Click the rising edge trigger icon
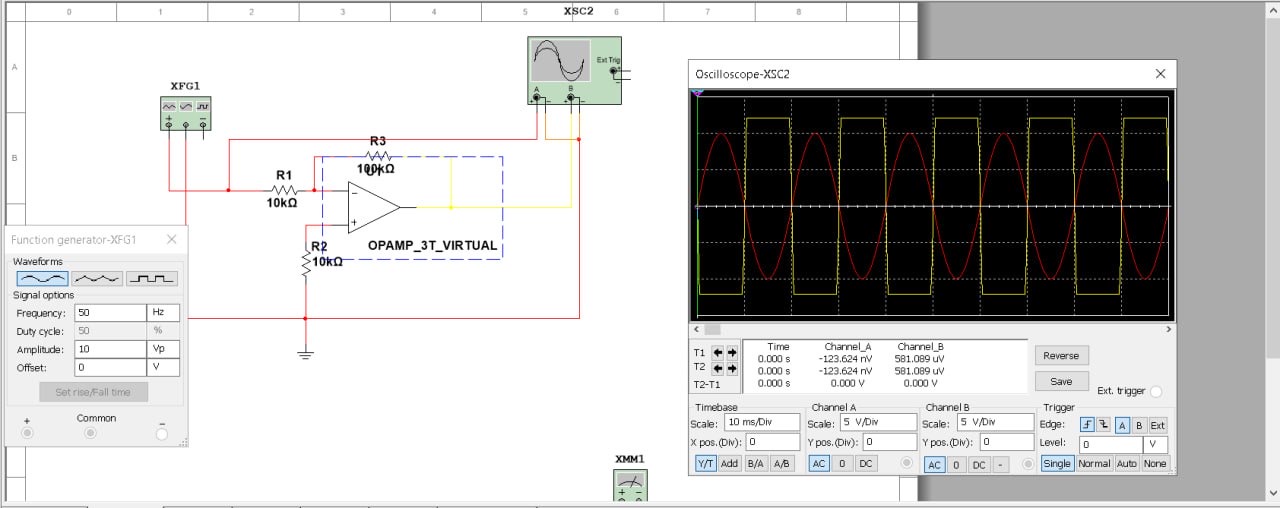 1087,424
